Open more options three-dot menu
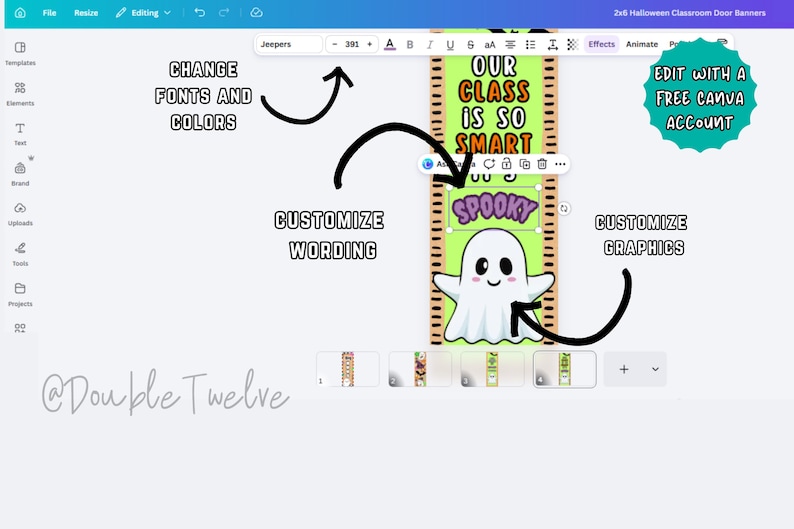 (x=560, y=164)
